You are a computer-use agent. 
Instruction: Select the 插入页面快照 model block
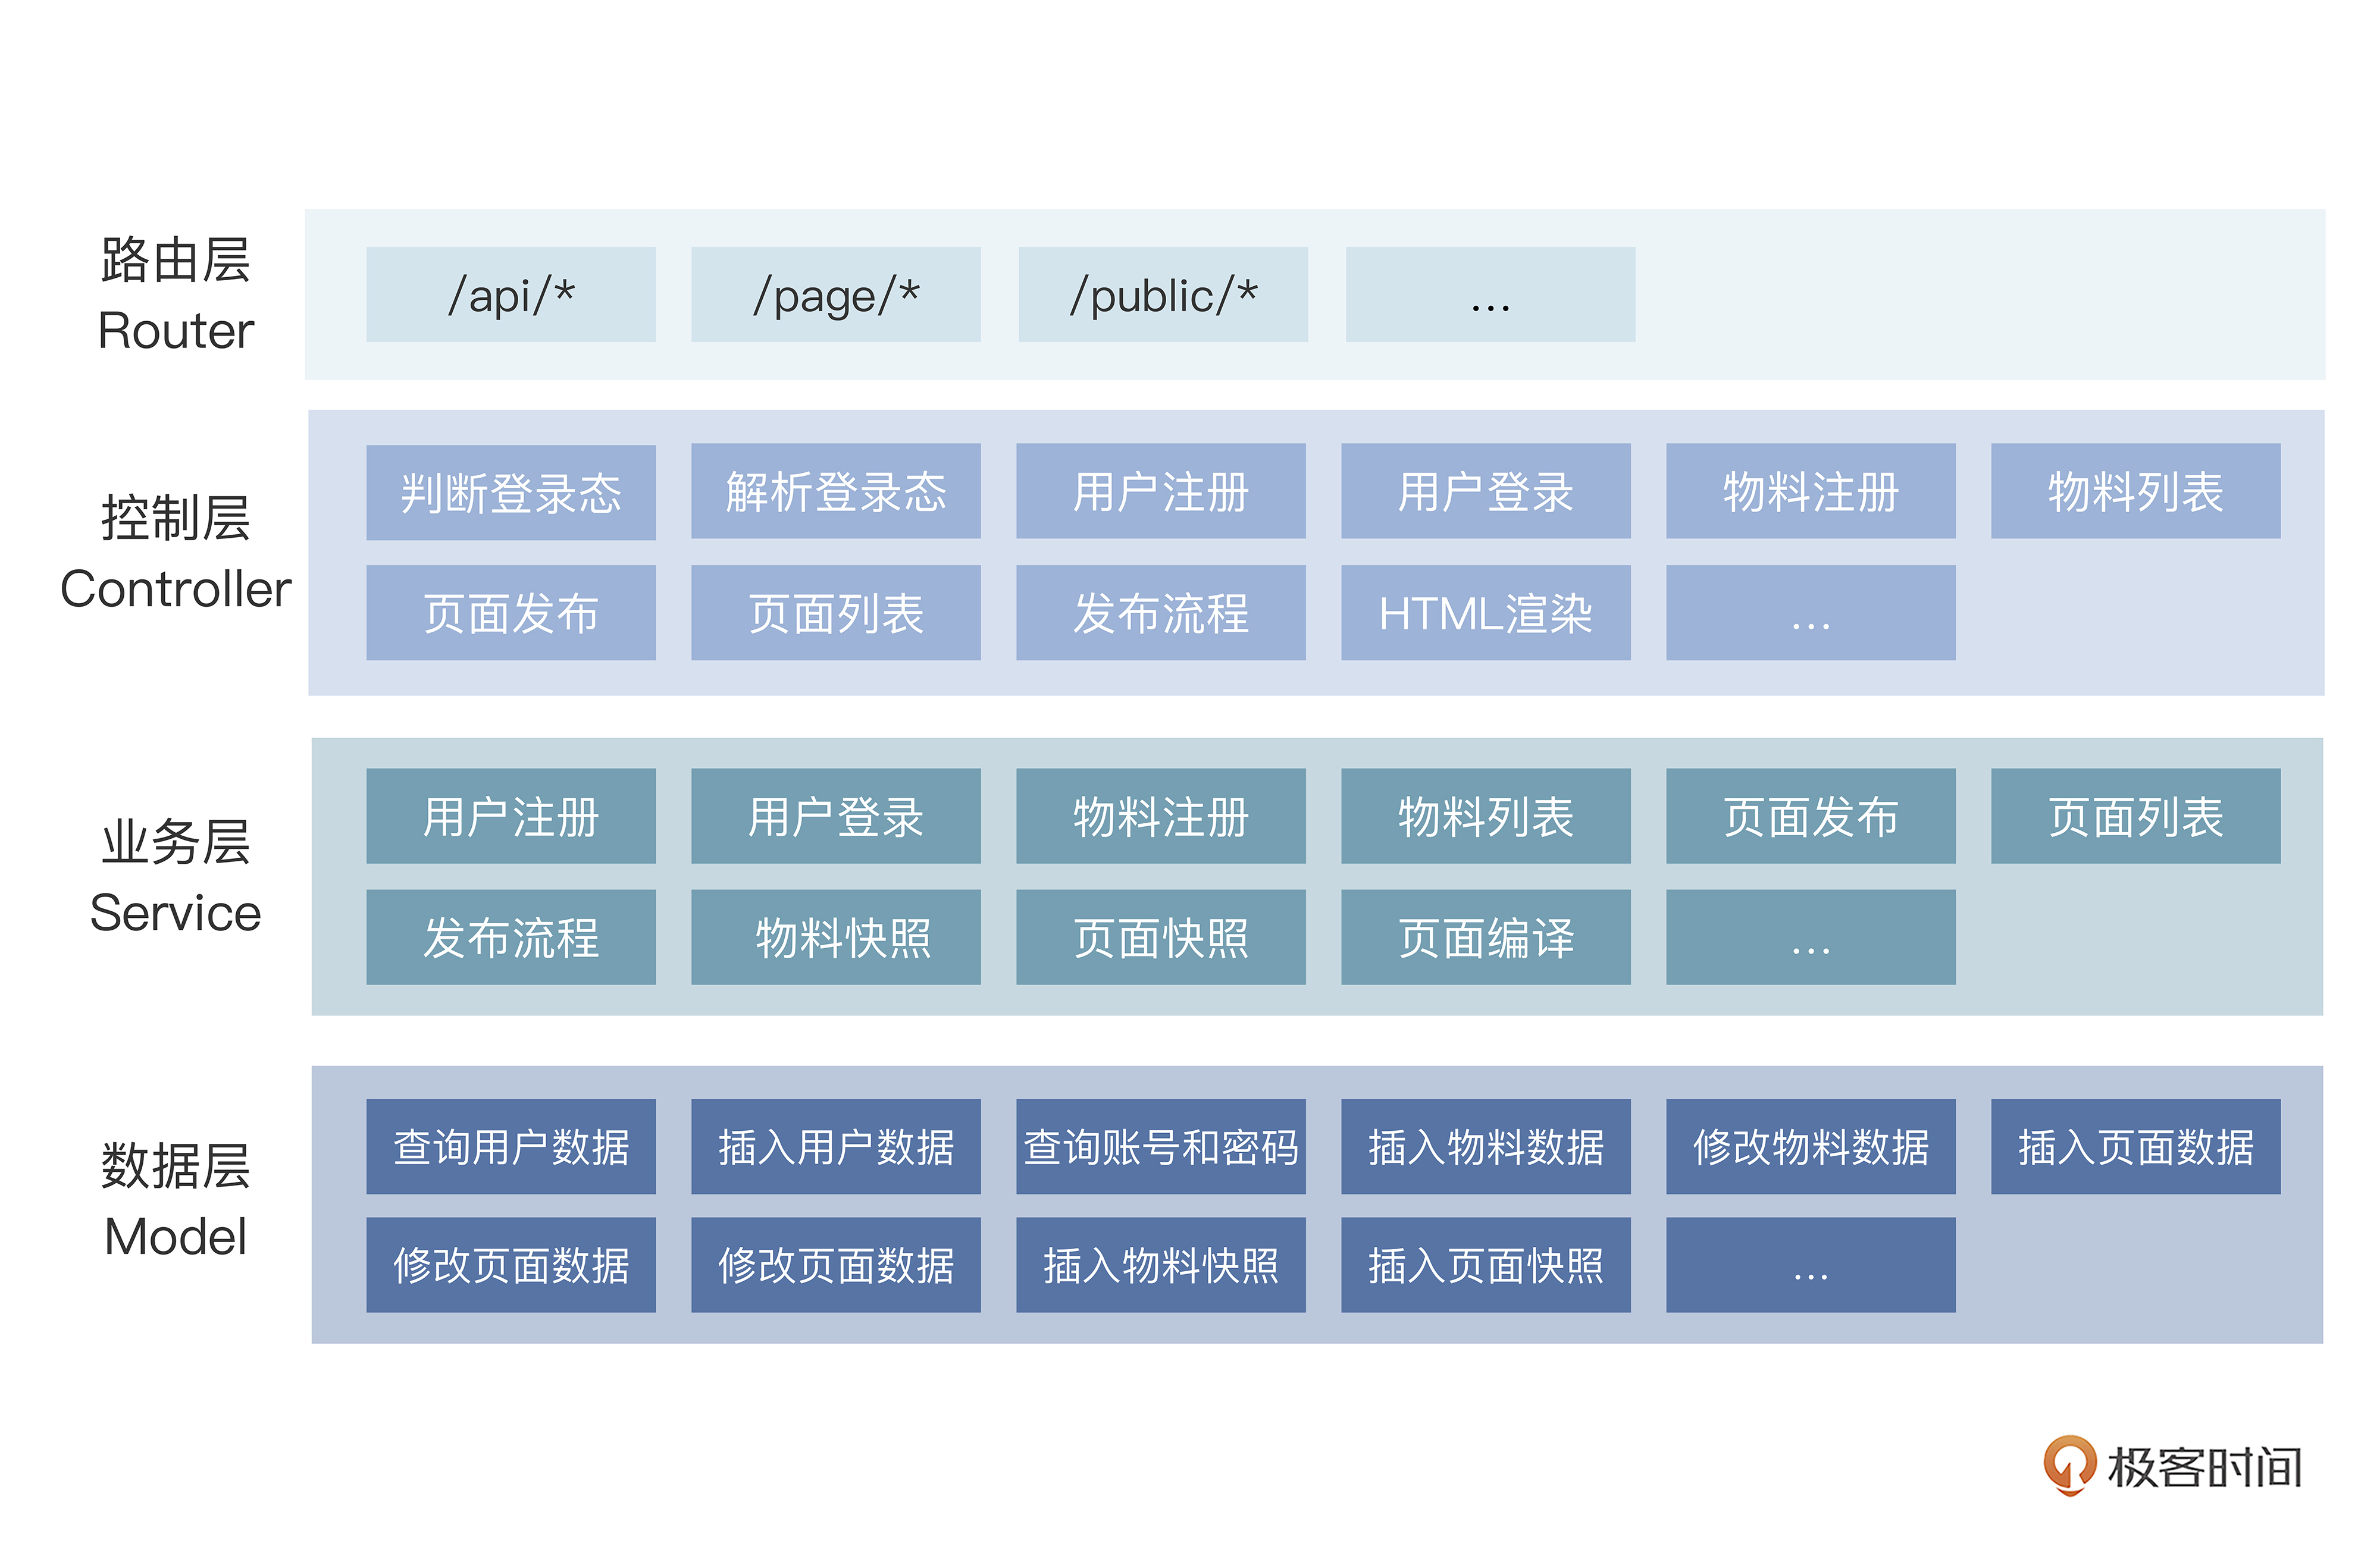pos(1485,1264)
